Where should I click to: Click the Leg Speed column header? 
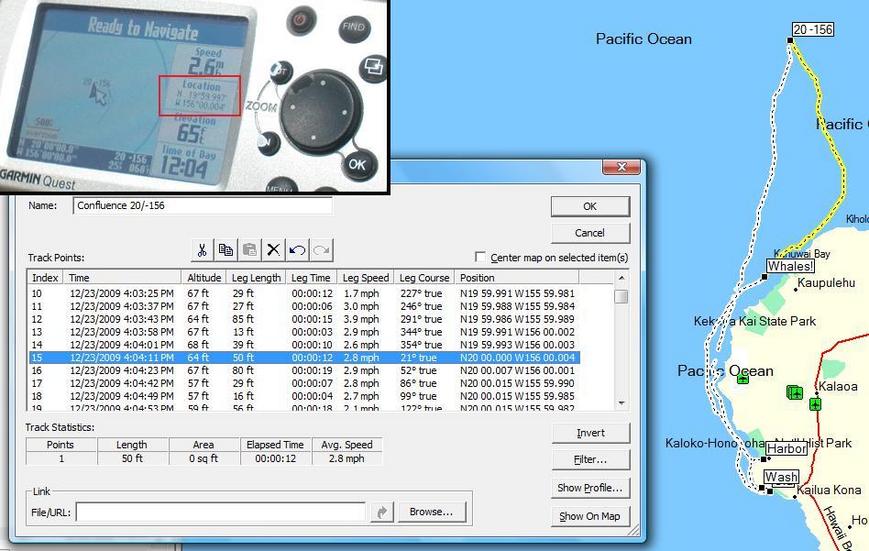[x=366, y=278]
